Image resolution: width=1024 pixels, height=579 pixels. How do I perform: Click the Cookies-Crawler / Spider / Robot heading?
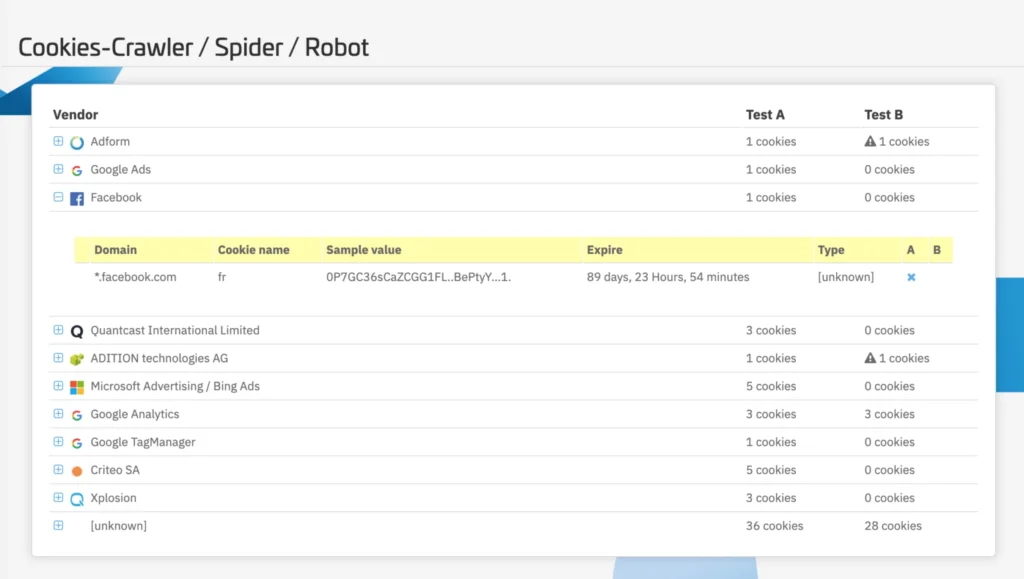click(x=193, y=48)
